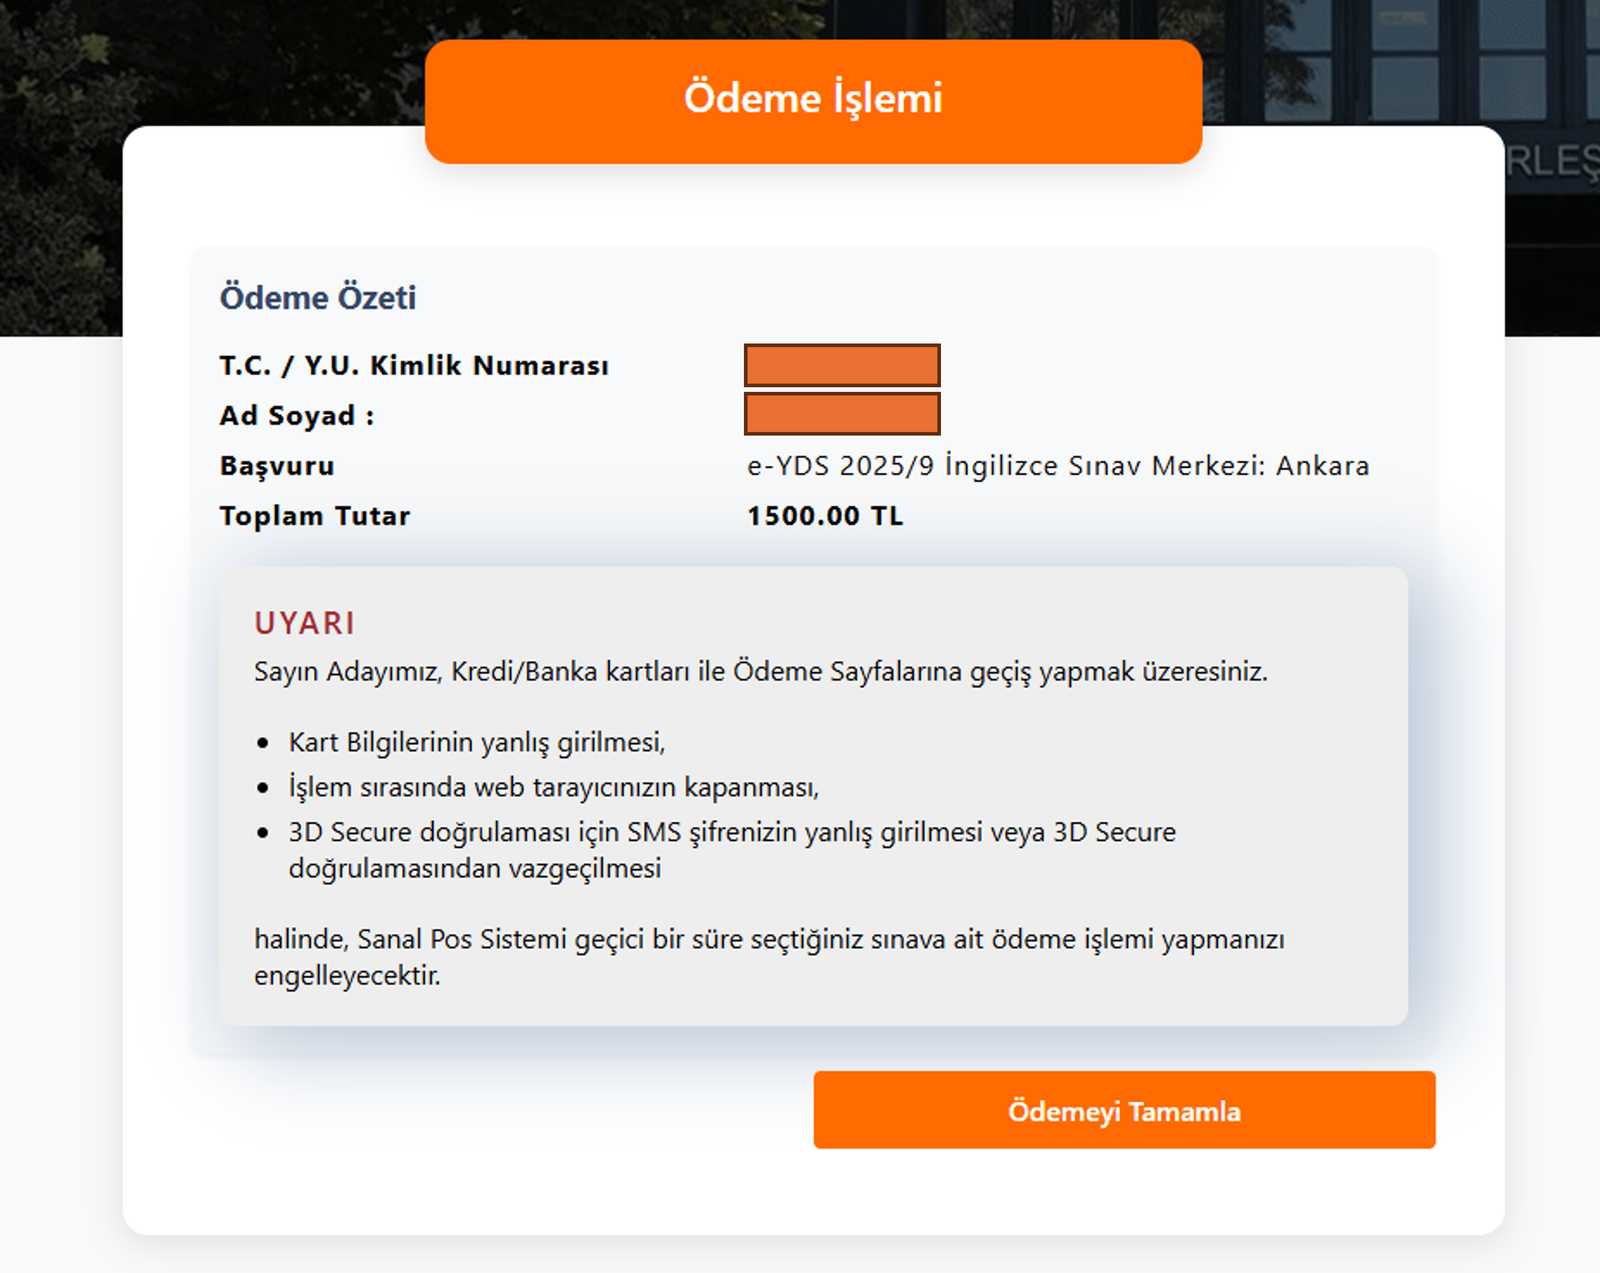
Task: Click the bullet dot before Kart Bilgilerinin
Action: (263, 743)
